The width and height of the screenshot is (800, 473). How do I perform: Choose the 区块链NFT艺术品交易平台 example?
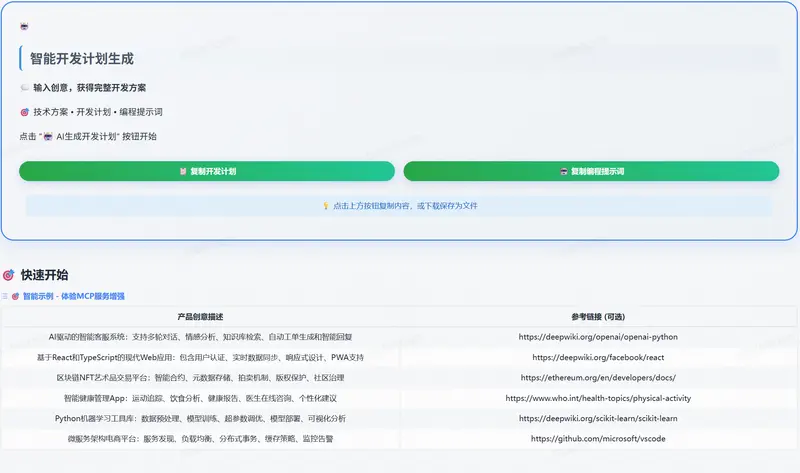(x=200, y=378)
